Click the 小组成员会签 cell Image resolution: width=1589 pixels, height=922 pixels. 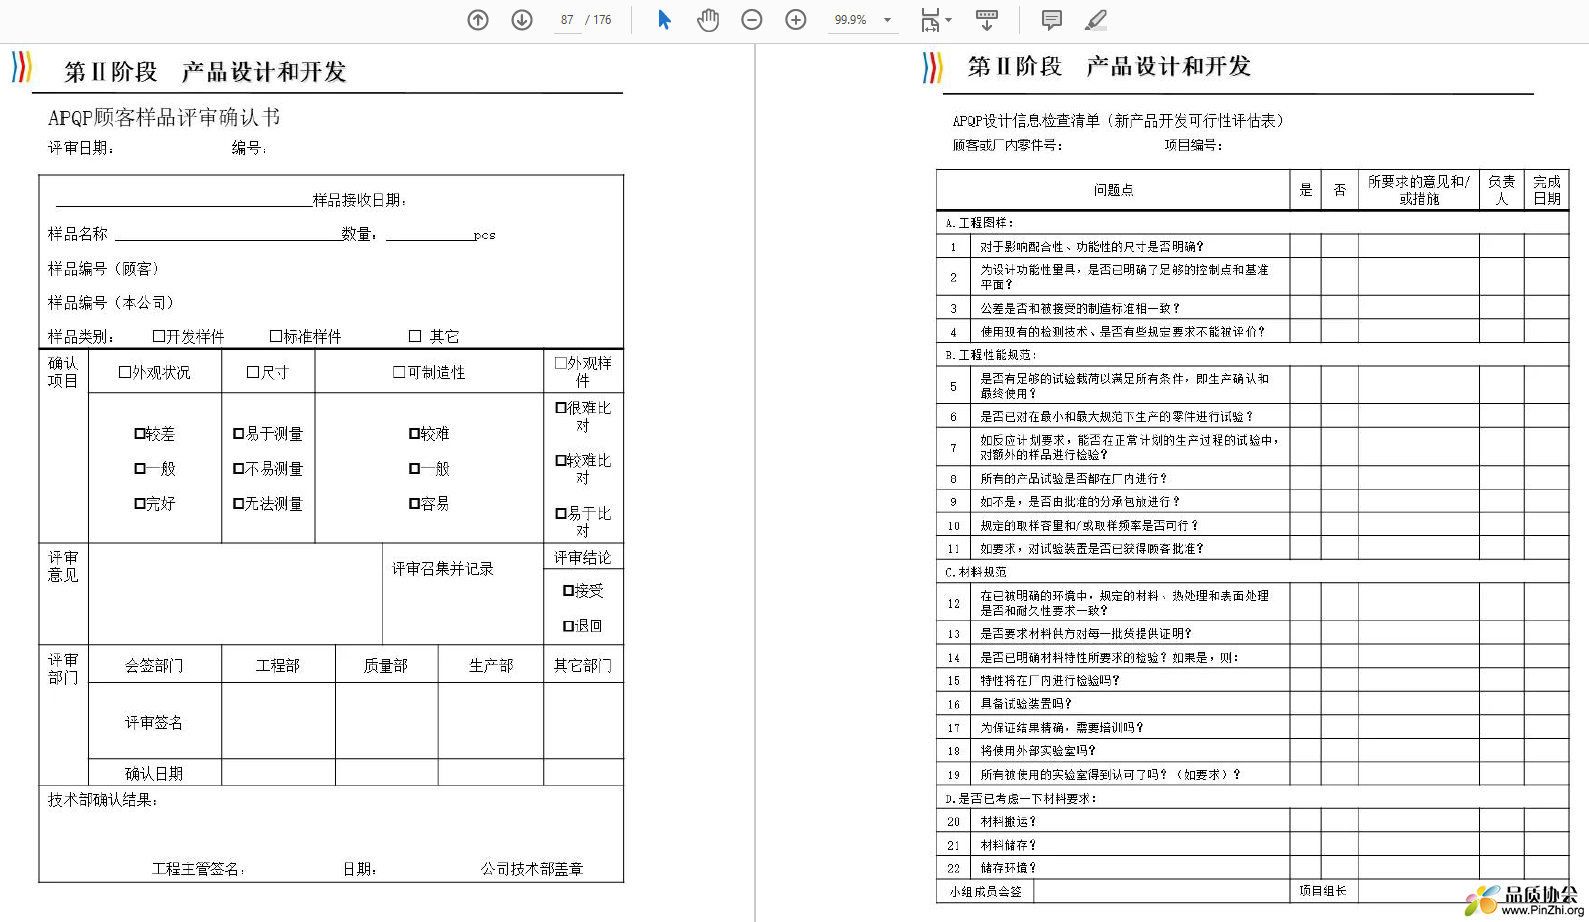985,891
